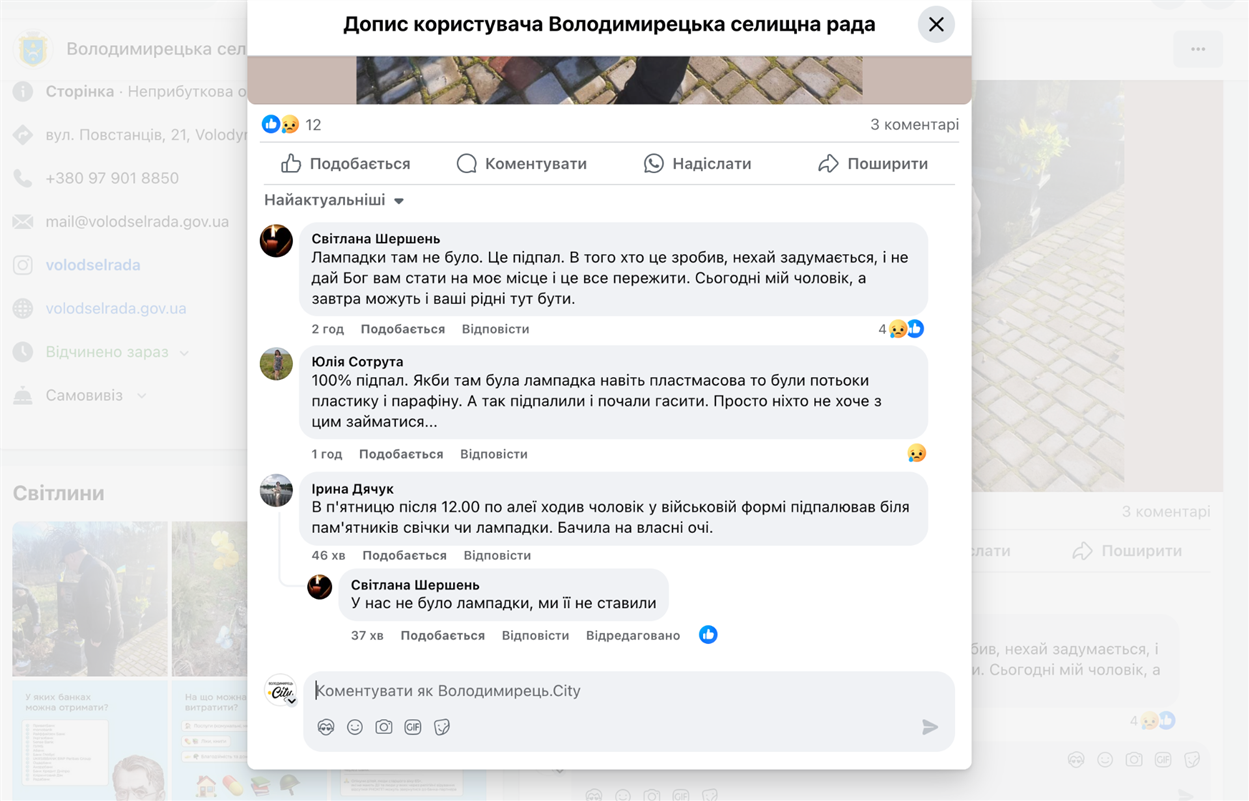This screenshot has width=1249, height=801.
Task: Open the emoji picker in comment box
Action: 355,727
